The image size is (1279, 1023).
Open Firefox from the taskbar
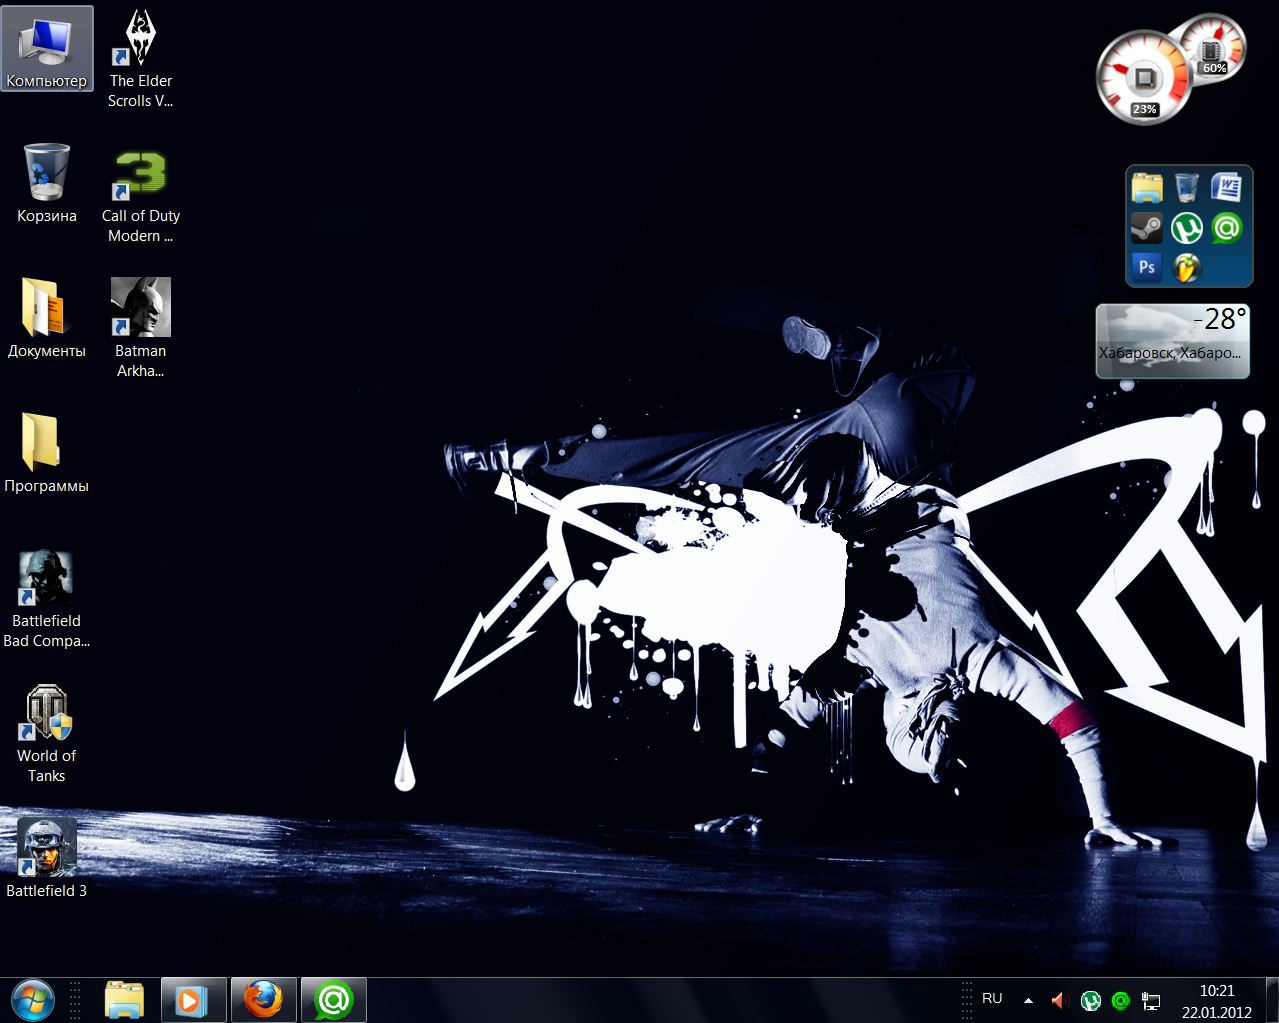pos(264,1000)
